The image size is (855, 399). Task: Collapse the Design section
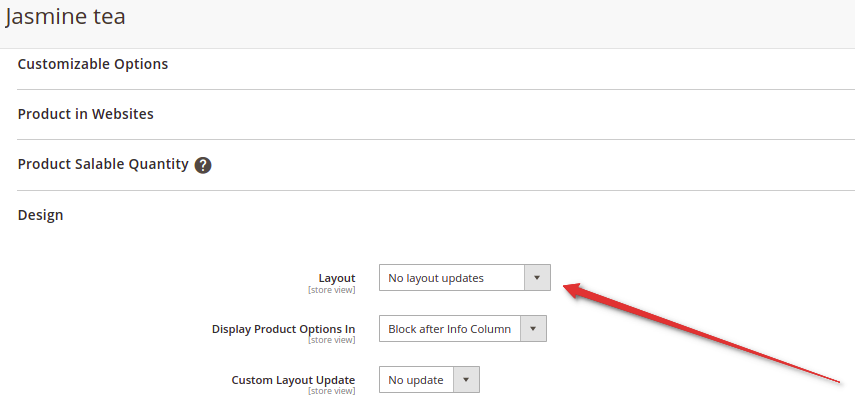pyautogui.click(x=40, y=215)
